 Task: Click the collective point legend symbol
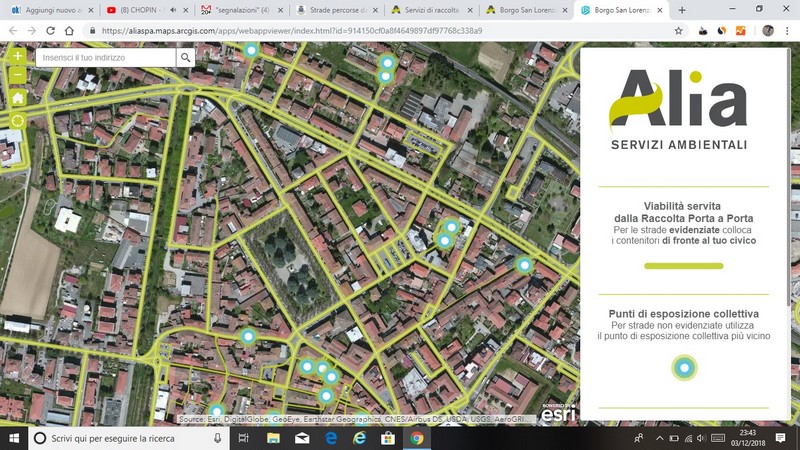pyautogui.click(x=684, y=367)
